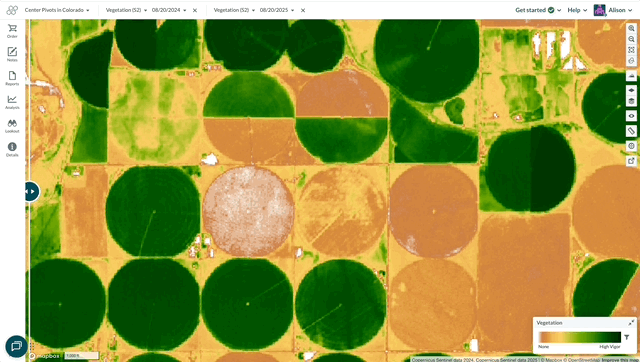
Task: Click the None legend label
Action: coord(543,346)
